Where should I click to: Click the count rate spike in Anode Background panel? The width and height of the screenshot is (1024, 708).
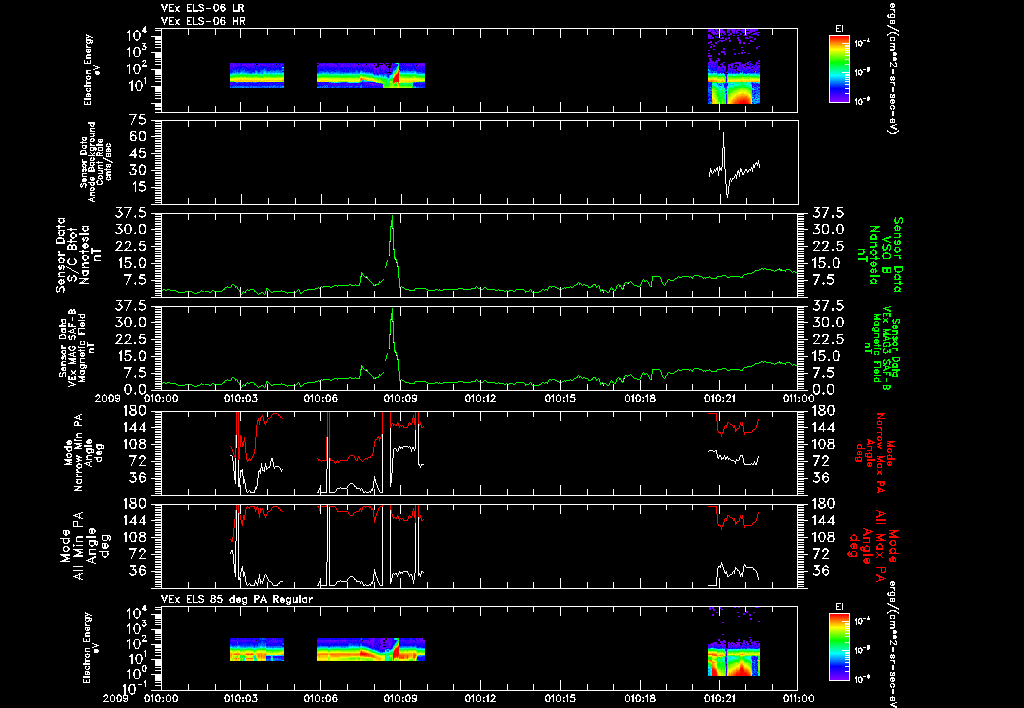(724, 137)
